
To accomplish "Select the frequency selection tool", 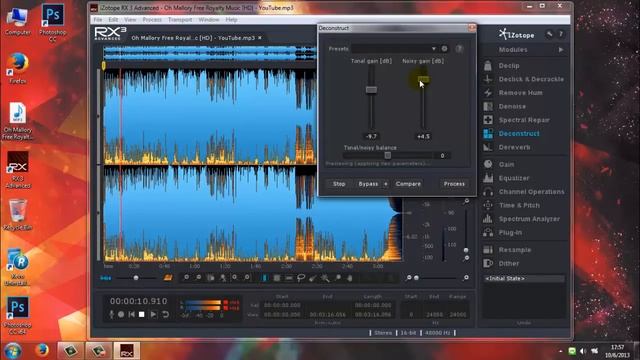I will 289,278.
